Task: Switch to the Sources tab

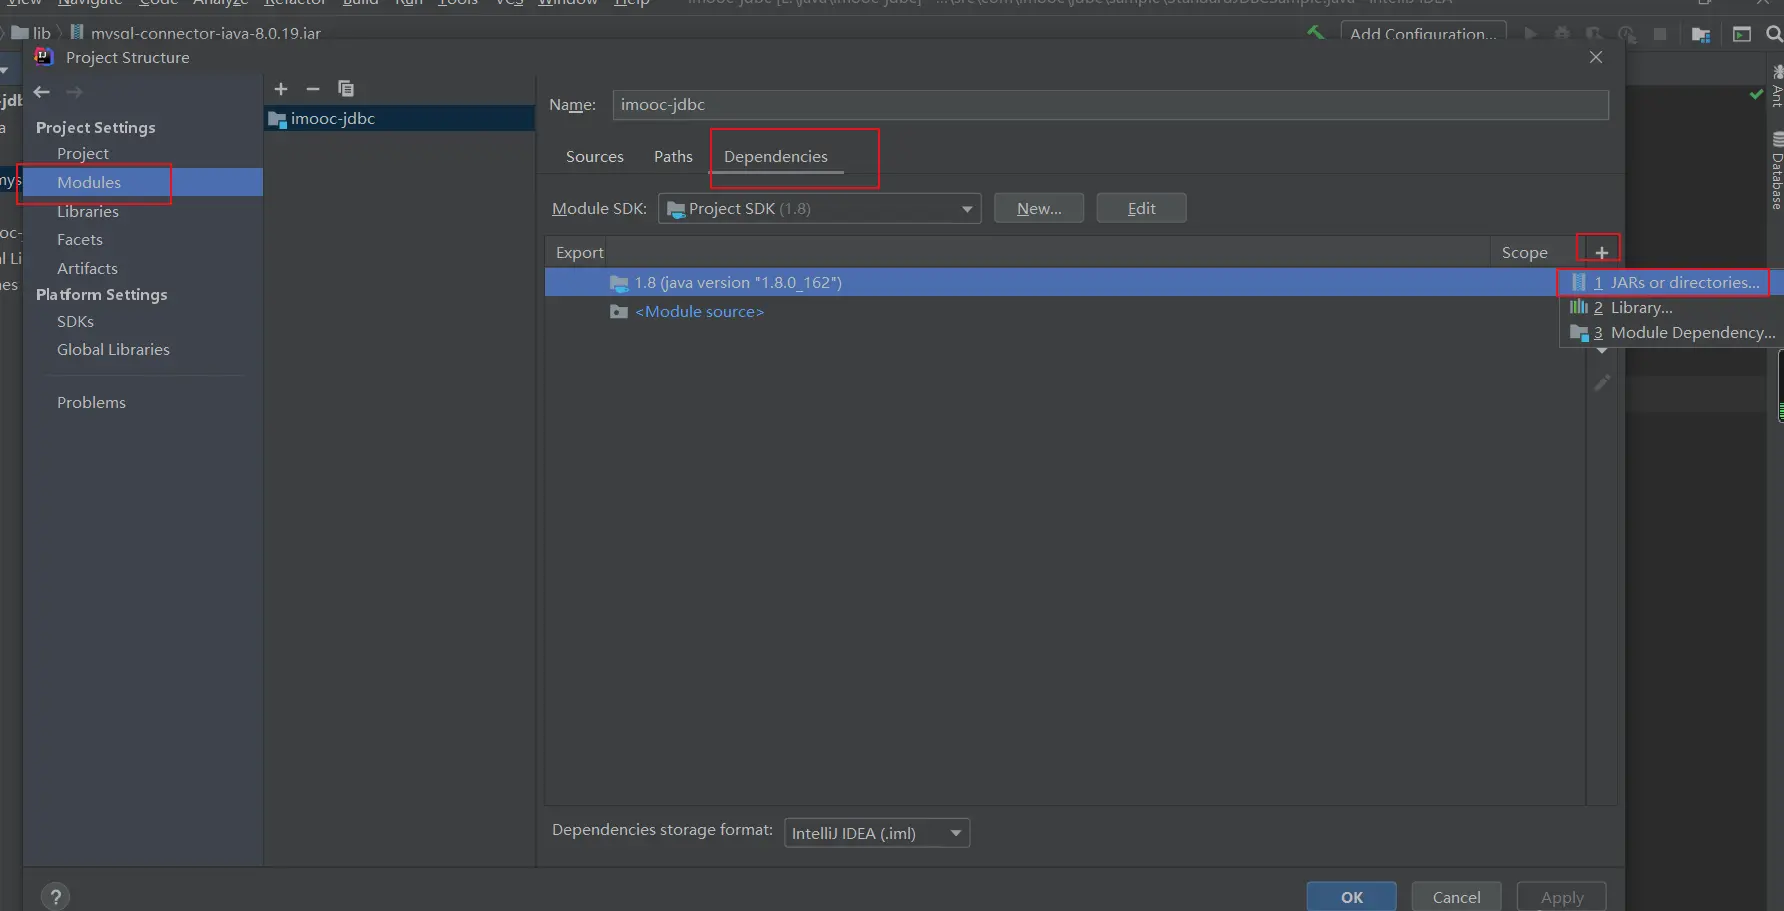Action: coord(594,157)
